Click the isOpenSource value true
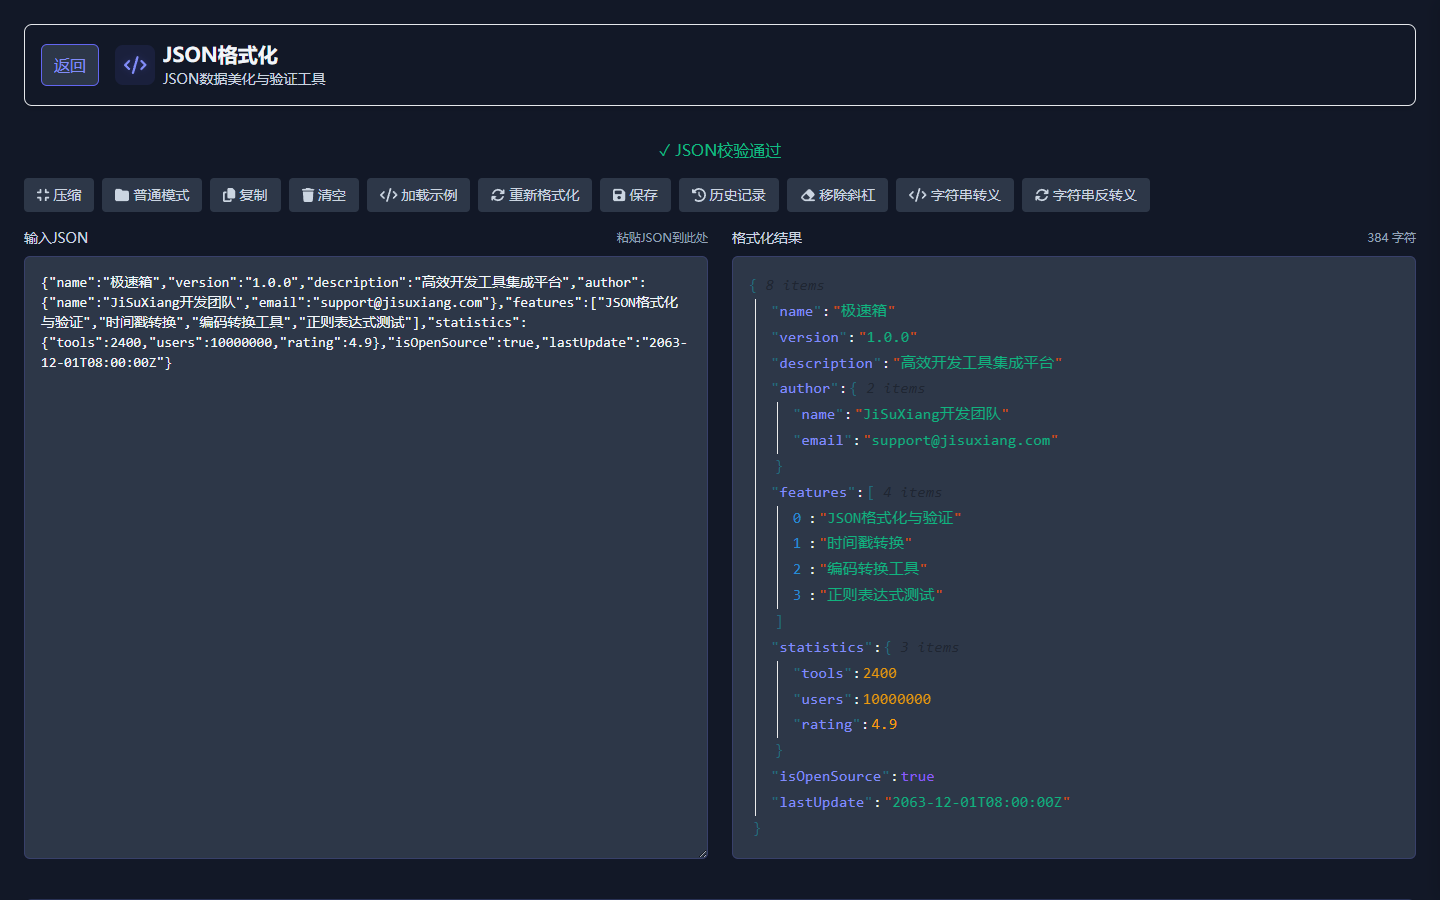This screenshot has height=900, width=1440. [x=917, y=776]
